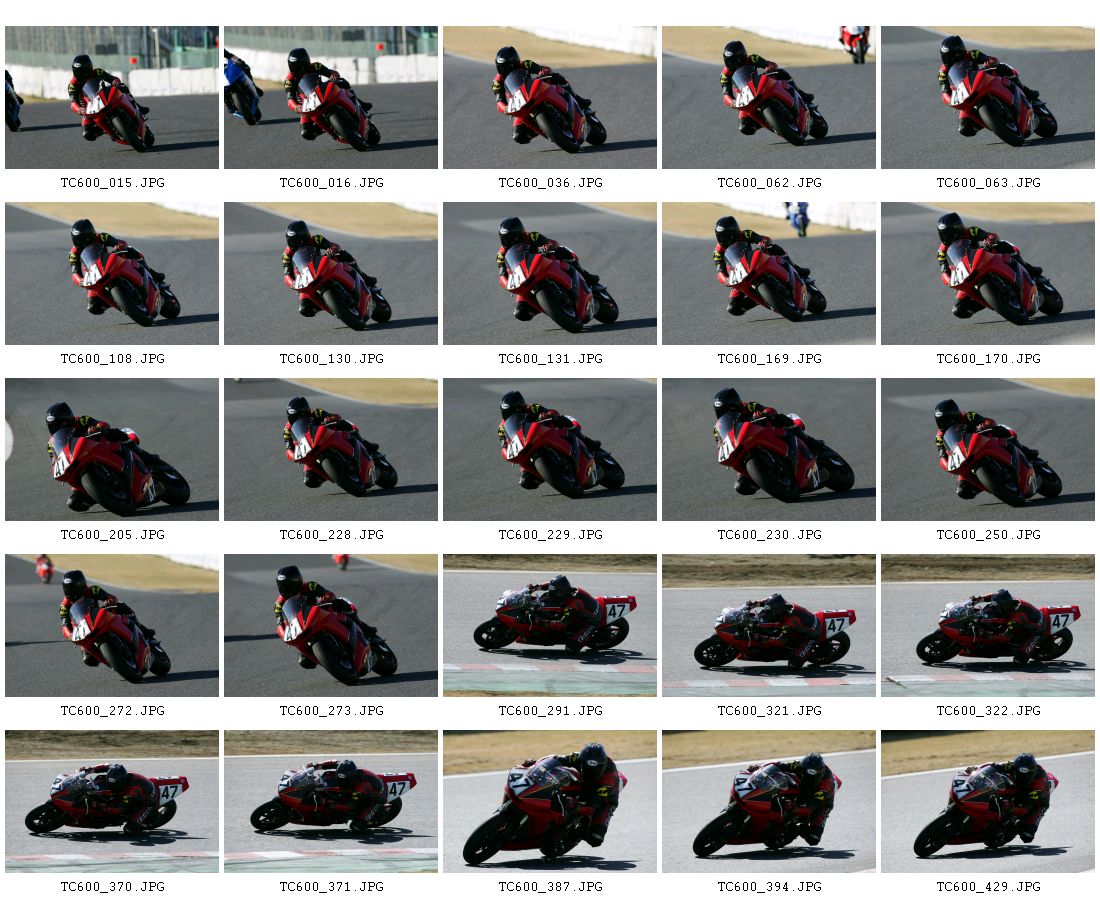
Task: Select the TC600_016.JPG photo thumbnail
Action: point(330,98)
